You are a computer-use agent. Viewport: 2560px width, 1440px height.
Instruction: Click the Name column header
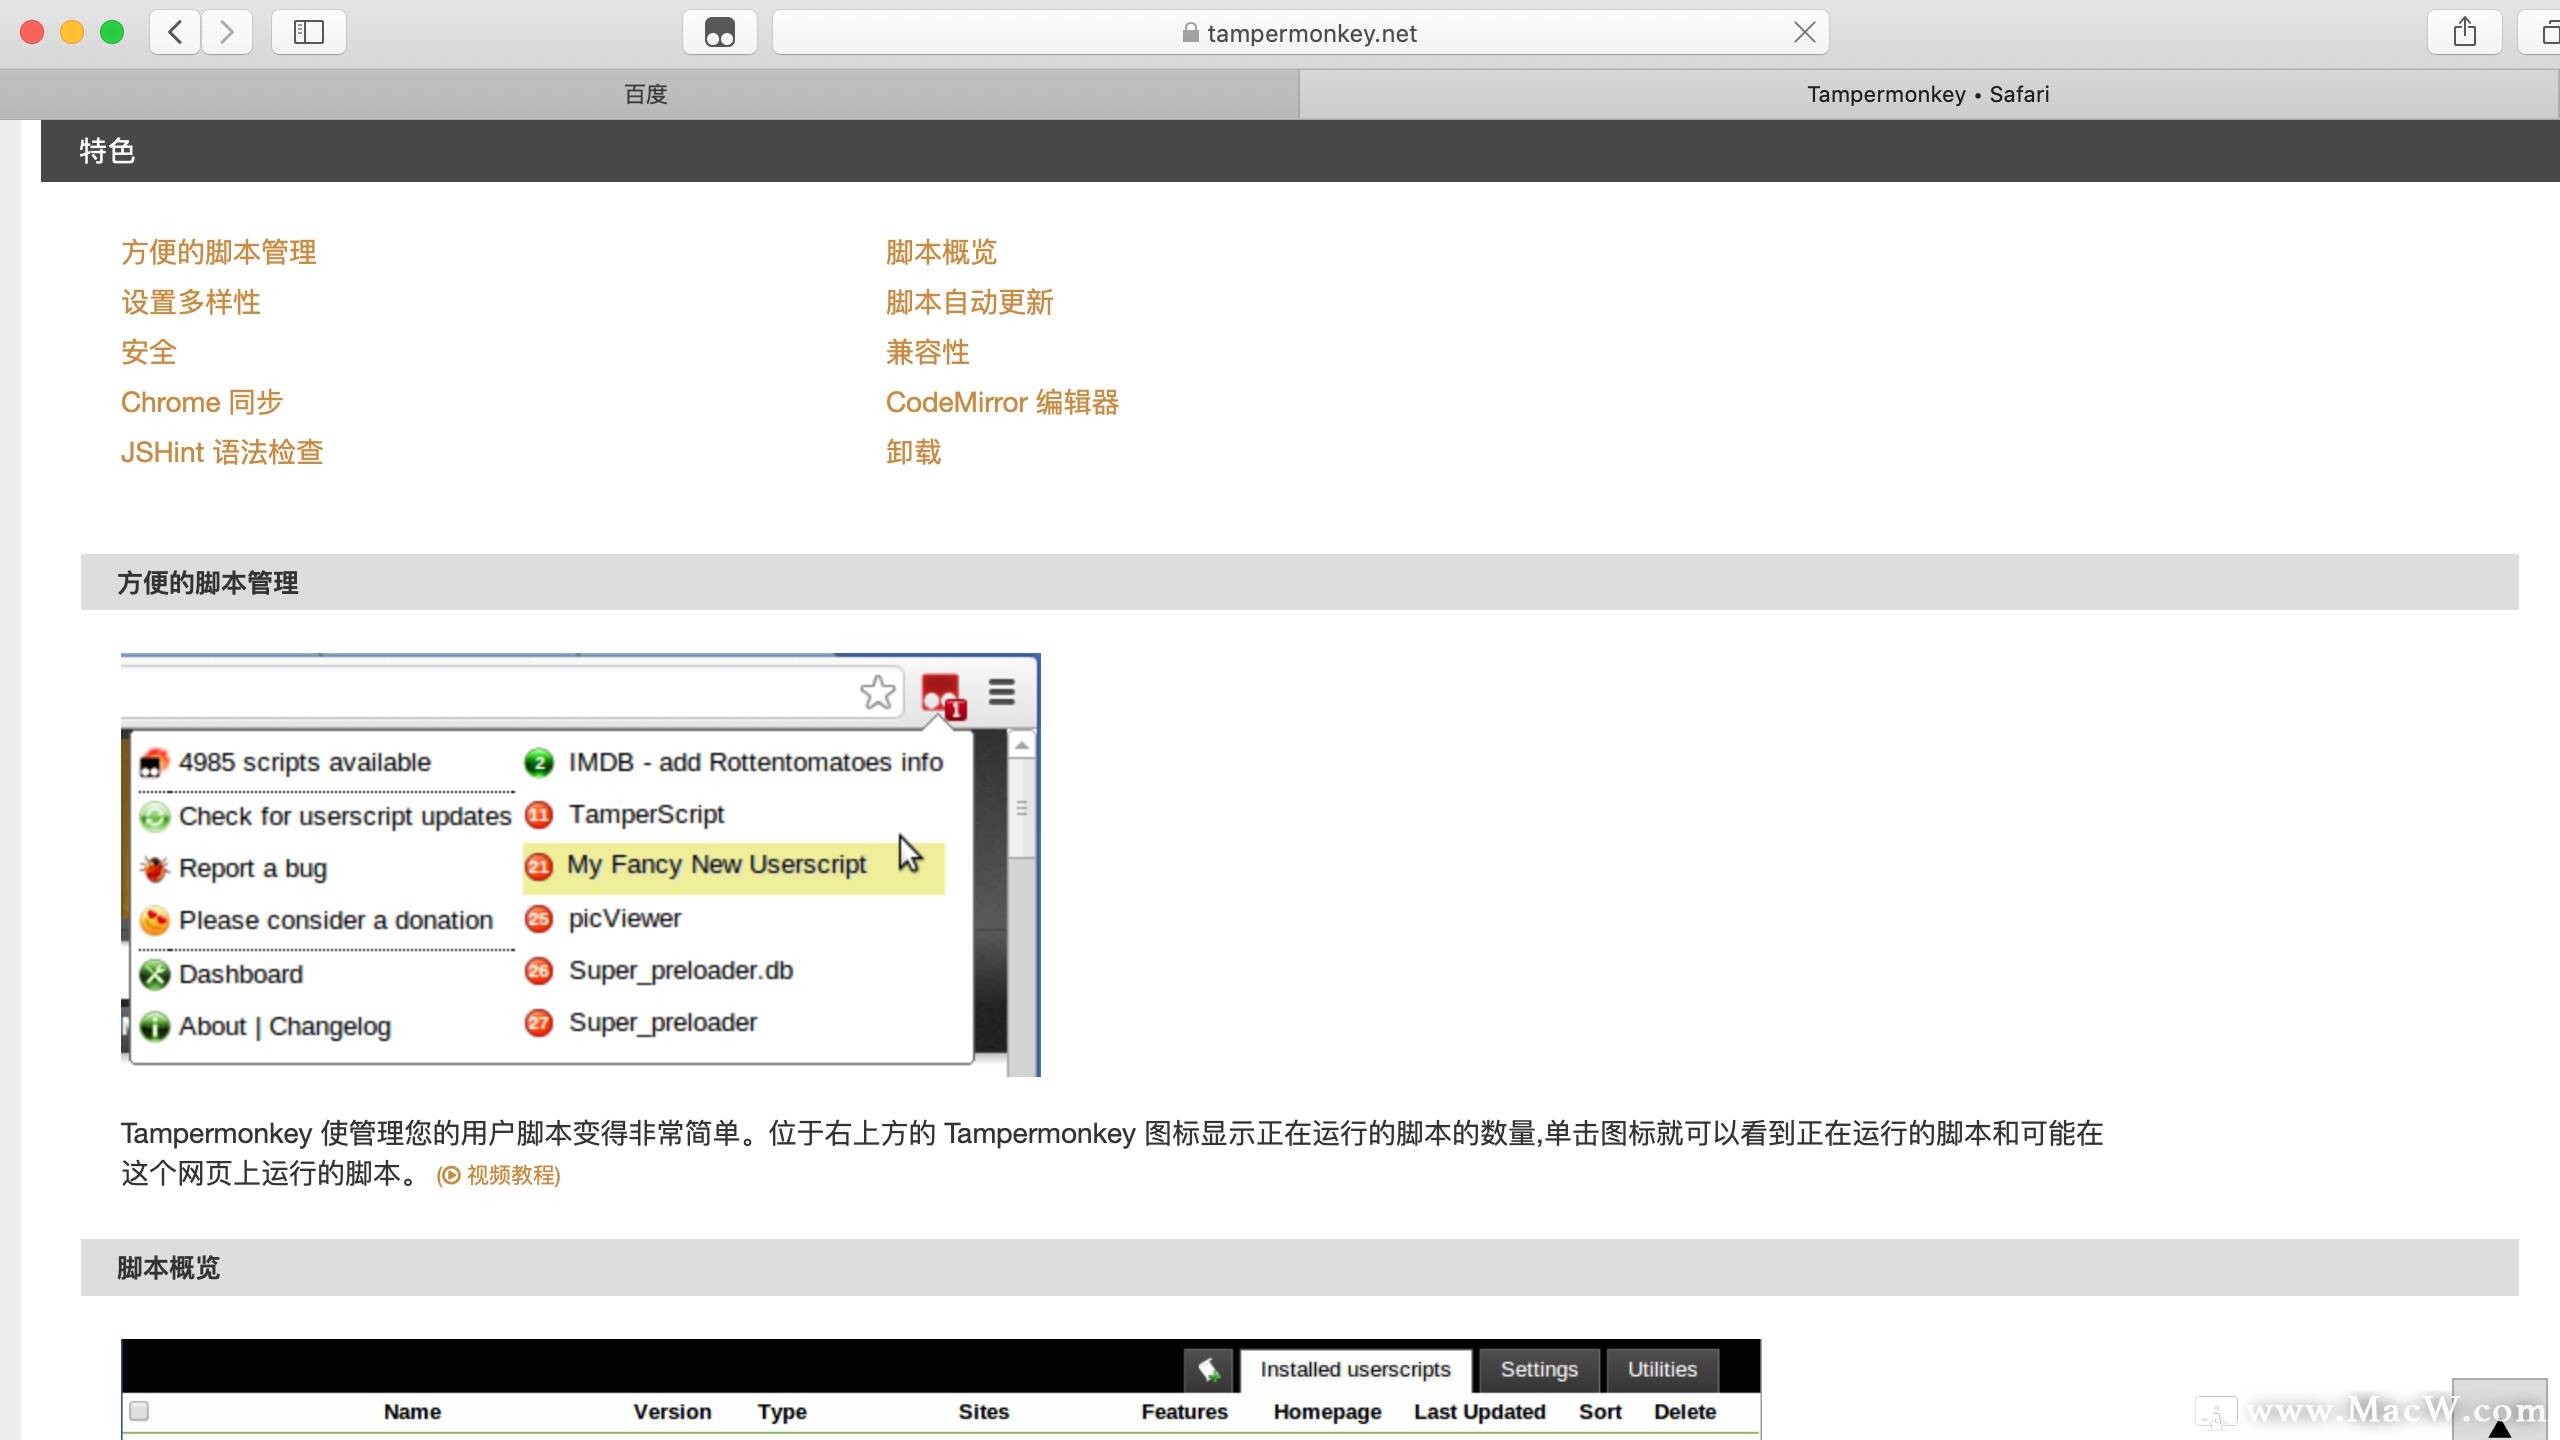(x=412, y=1412)
